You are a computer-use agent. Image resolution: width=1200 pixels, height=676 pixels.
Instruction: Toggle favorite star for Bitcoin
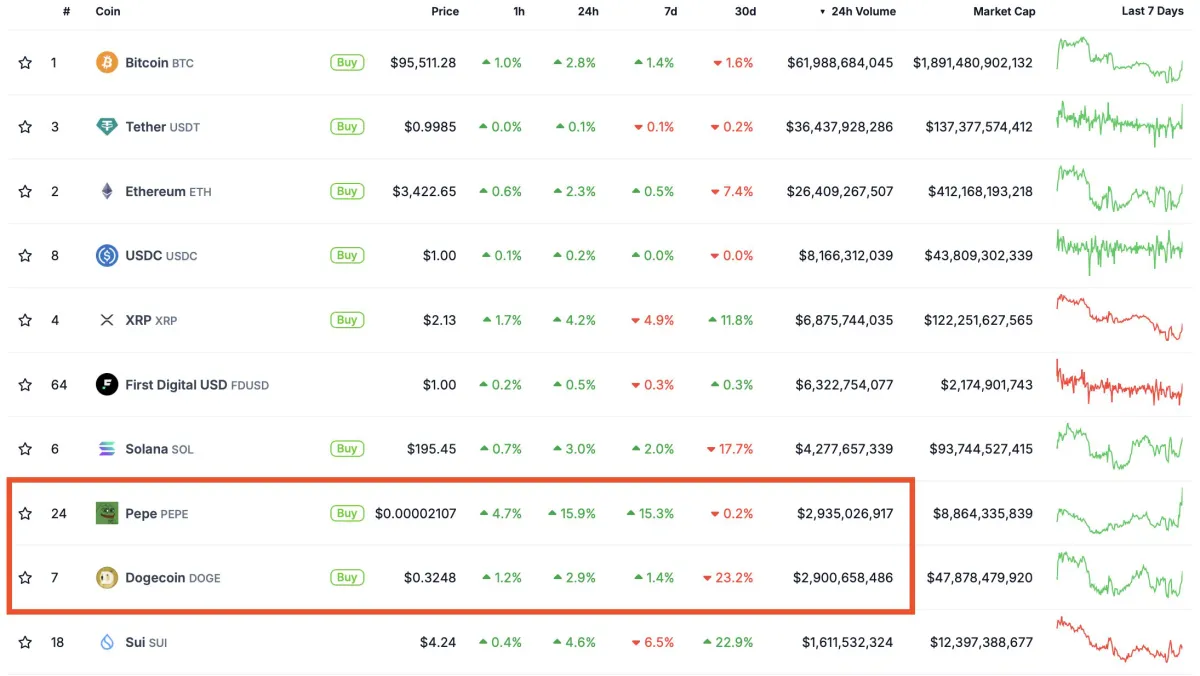[x=25, y=63]
